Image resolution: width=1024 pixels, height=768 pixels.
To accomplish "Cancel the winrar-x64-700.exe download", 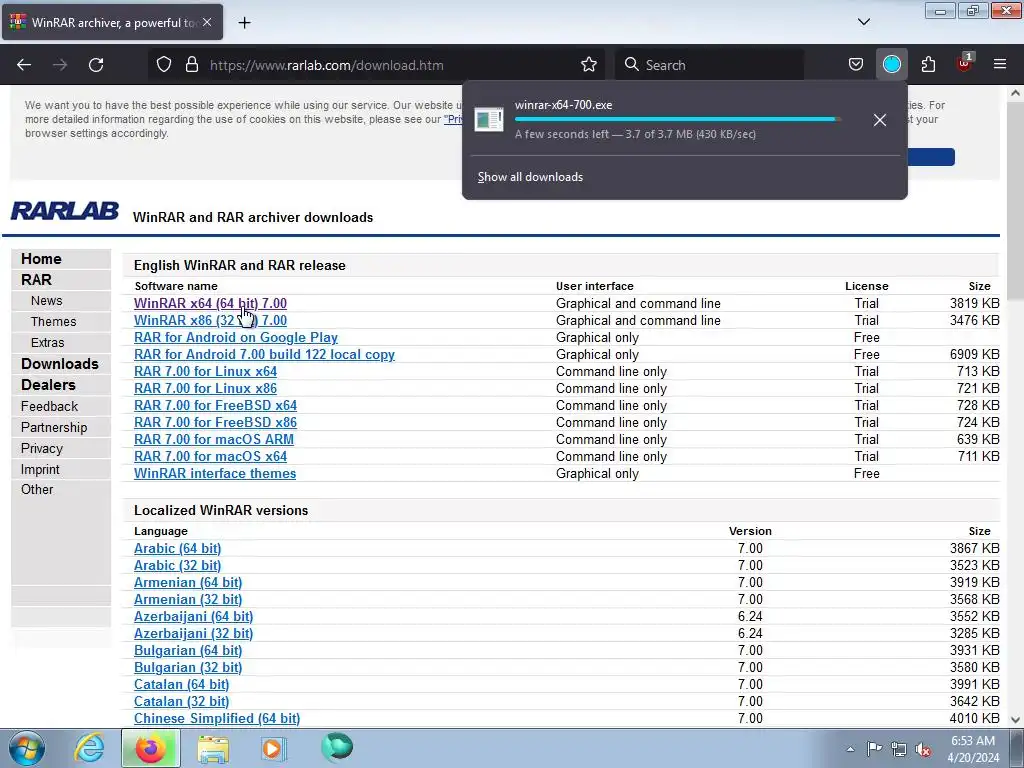I will pyautogui.click(x=880, y=120).
